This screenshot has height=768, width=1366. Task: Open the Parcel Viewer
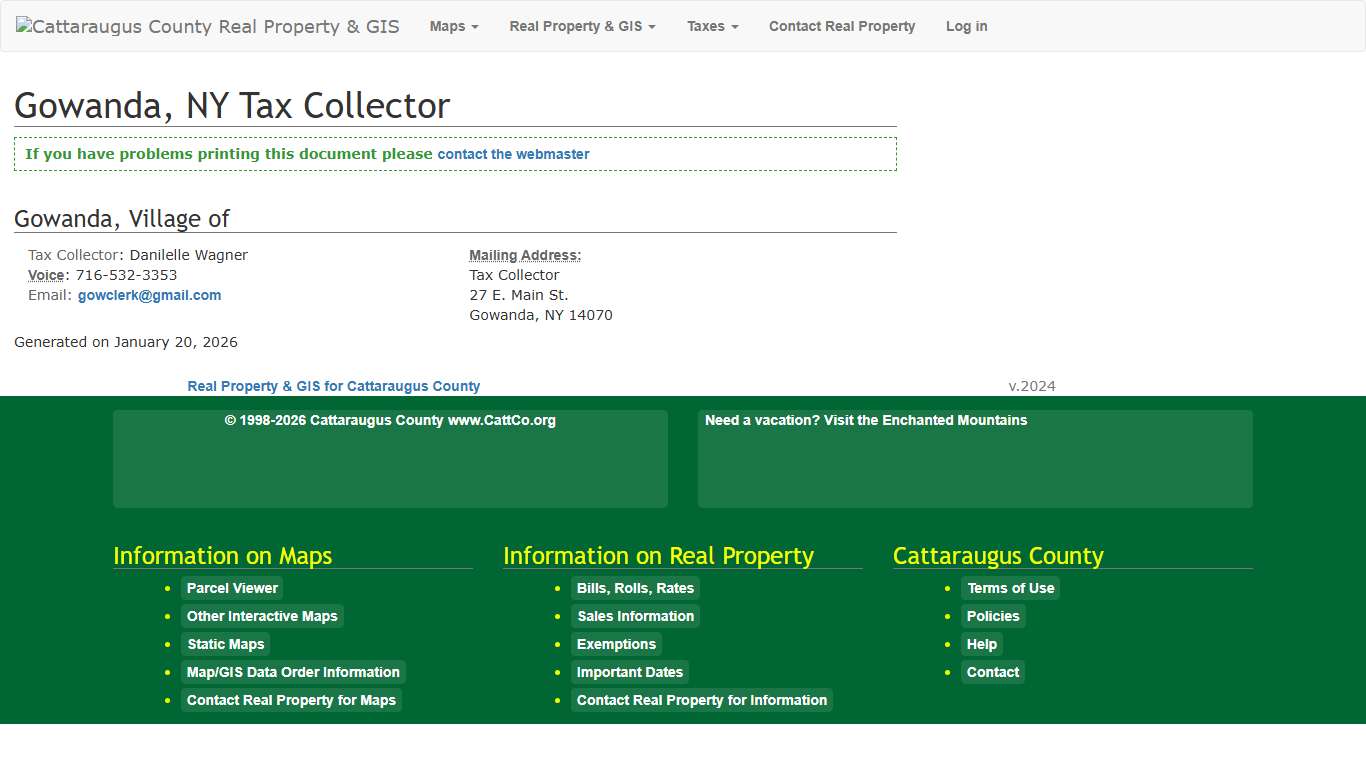232,588
